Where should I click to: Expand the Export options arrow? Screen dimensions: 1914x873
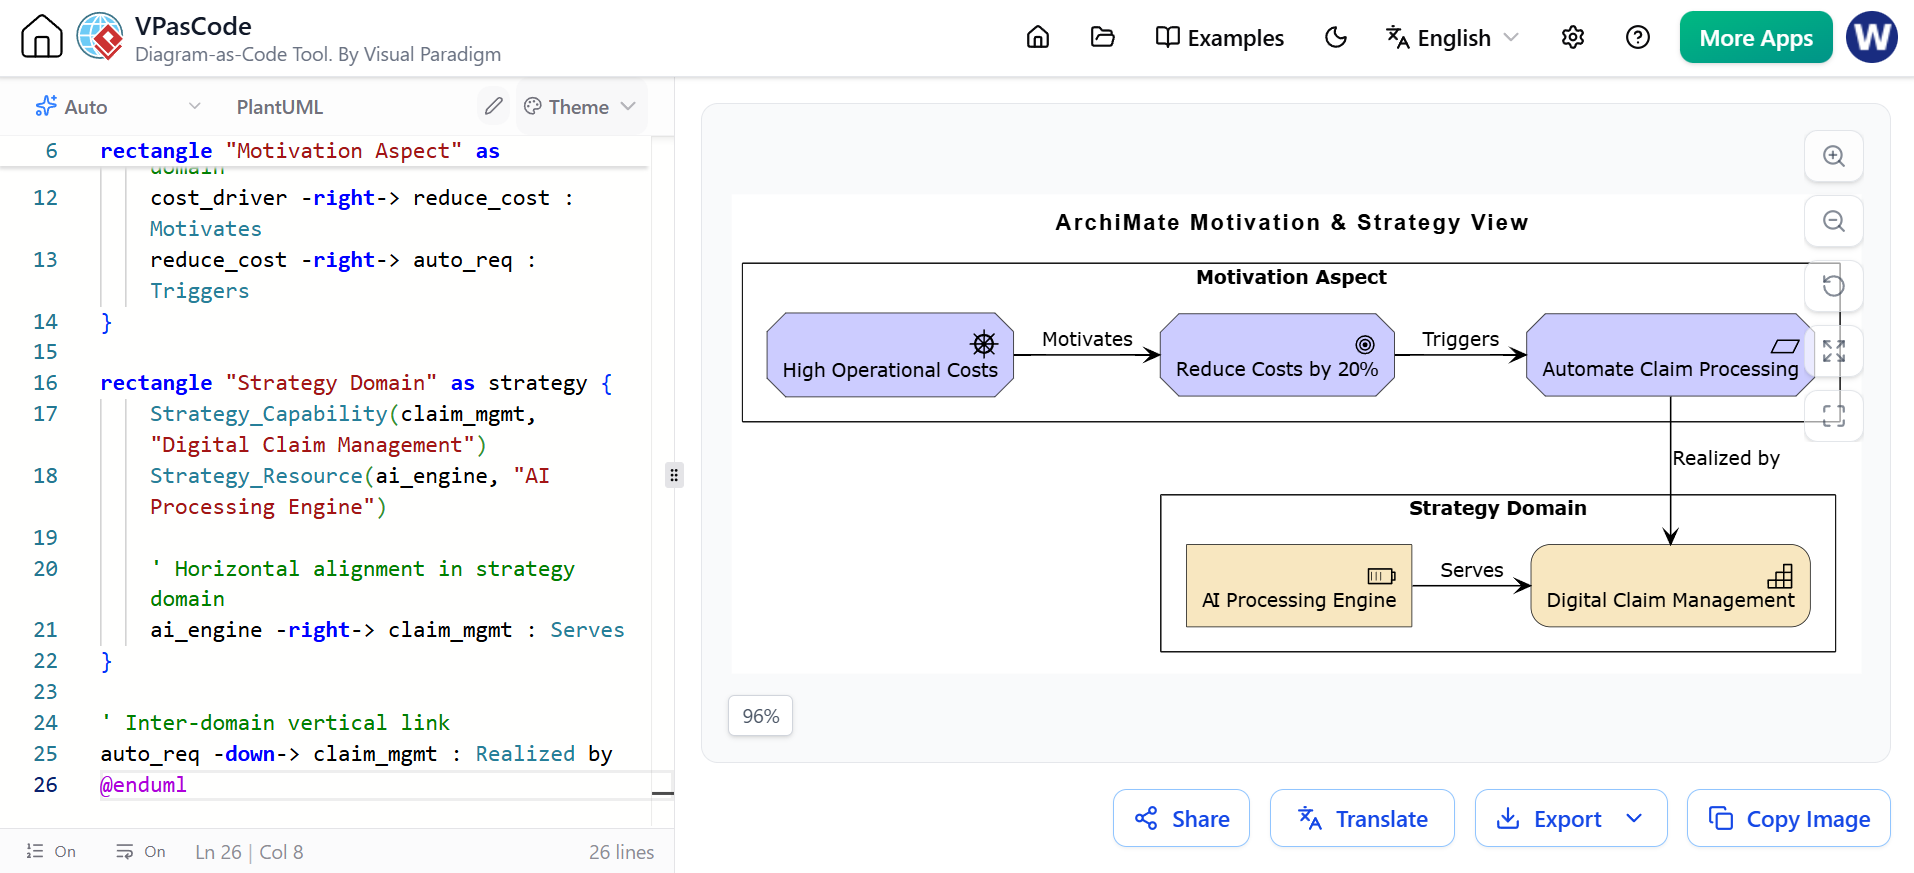pos(1634,818)
